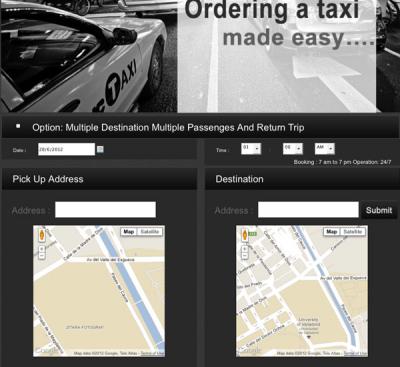
Task: Toggle the multiple destination option checkbox
Action: 18,126
